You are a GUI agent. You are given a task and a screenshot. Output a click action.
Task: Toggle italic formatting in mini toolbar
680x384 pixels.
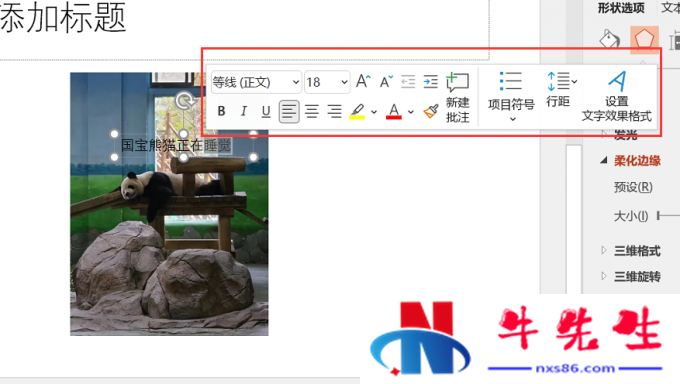[244, 111]
